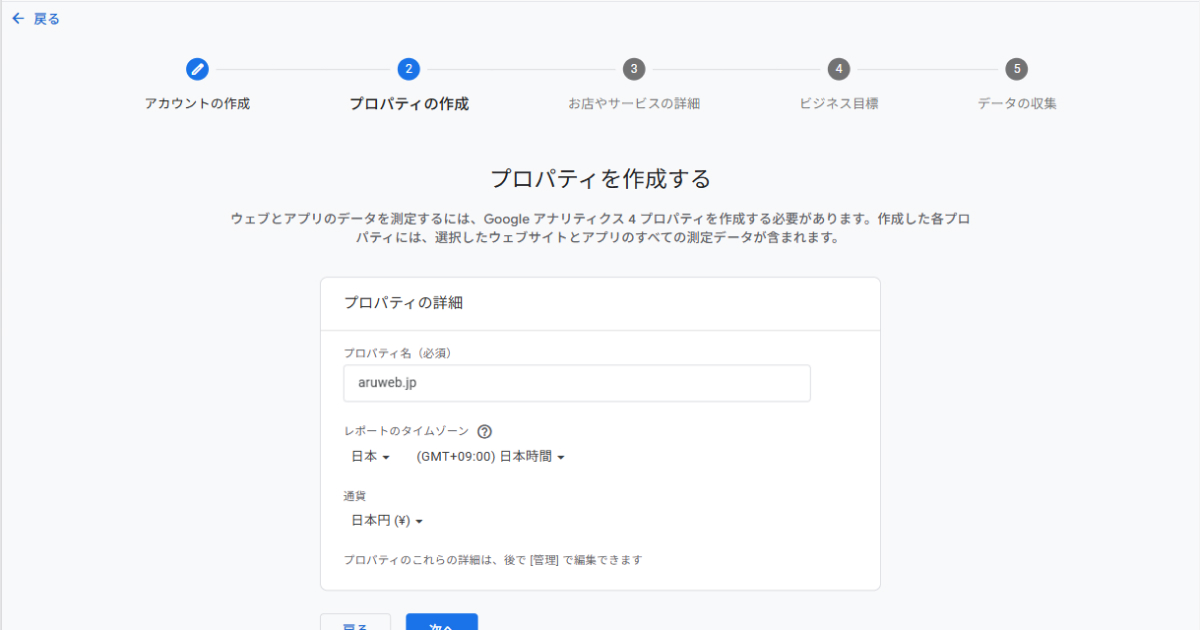
Task: Click the プロパティの詳細 card header
Action: [403, 303]
